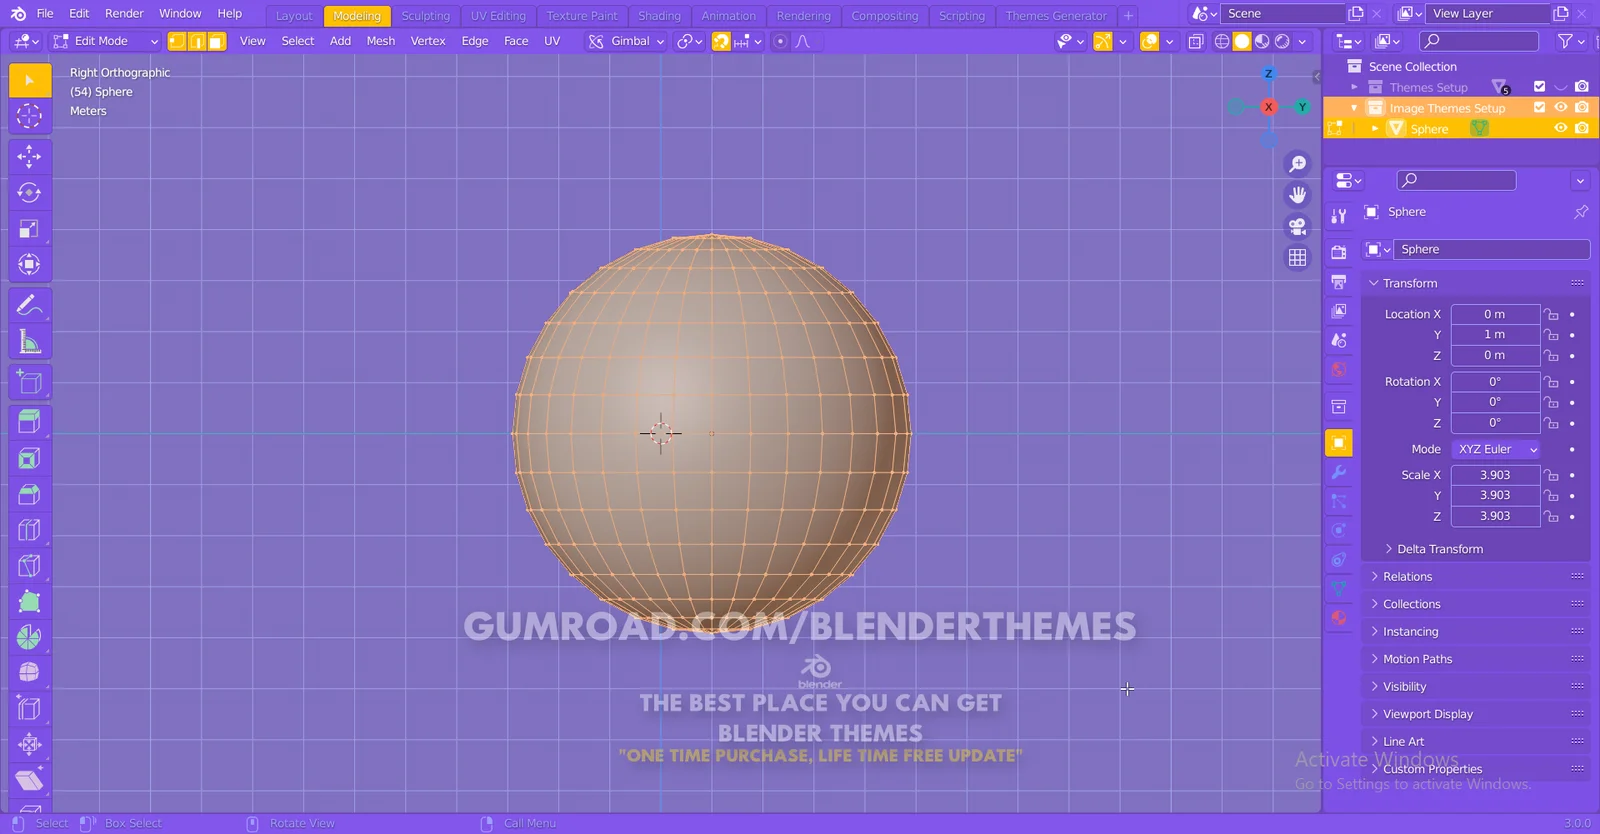Open the File menu
This screenshot has width=1600, height=834.
[x=45, y=13]
